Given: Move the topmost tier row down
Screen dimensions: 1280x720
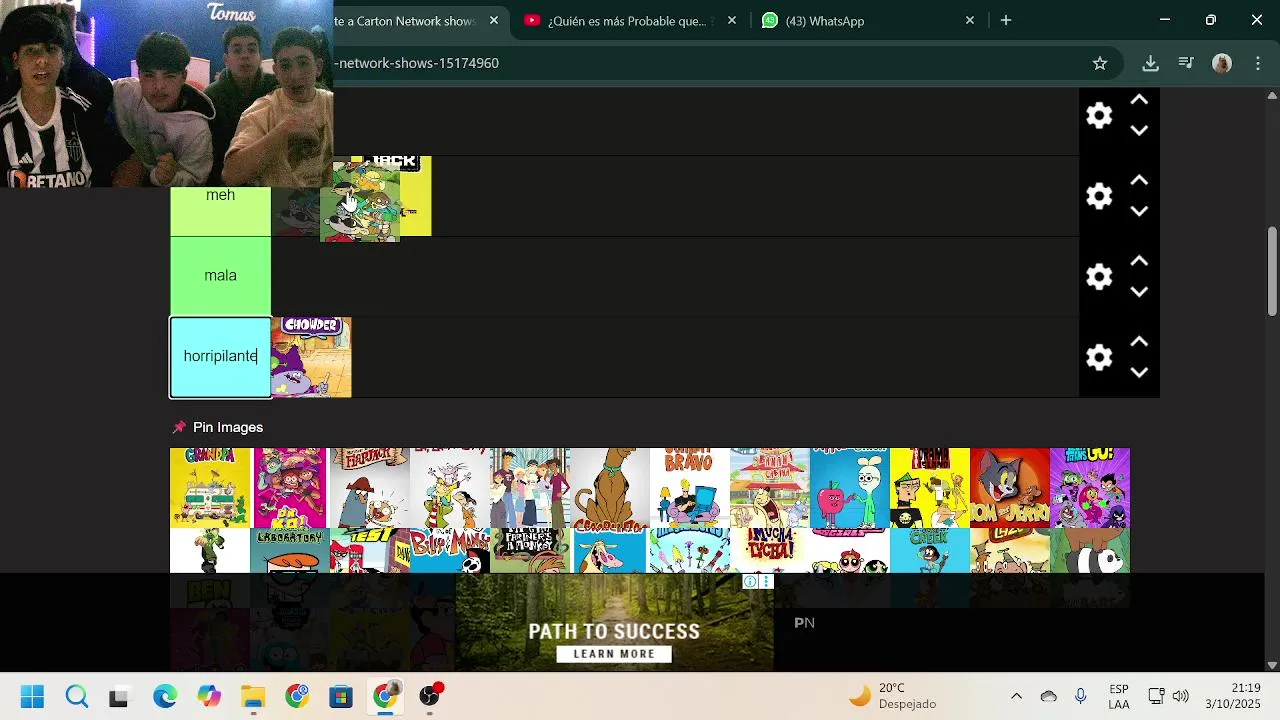Looking at the screenshot, I should [x=1139, y=130].
